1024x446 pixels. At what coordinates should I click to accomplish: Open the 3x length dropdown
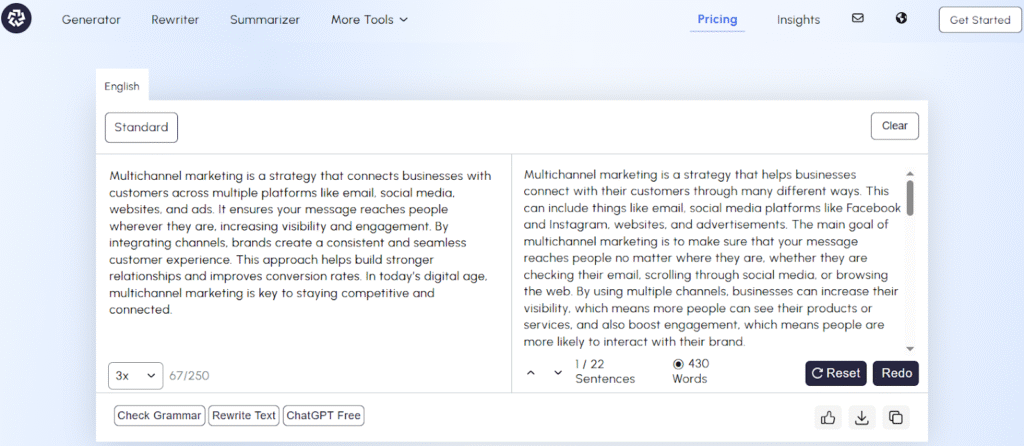click(135, 375)
